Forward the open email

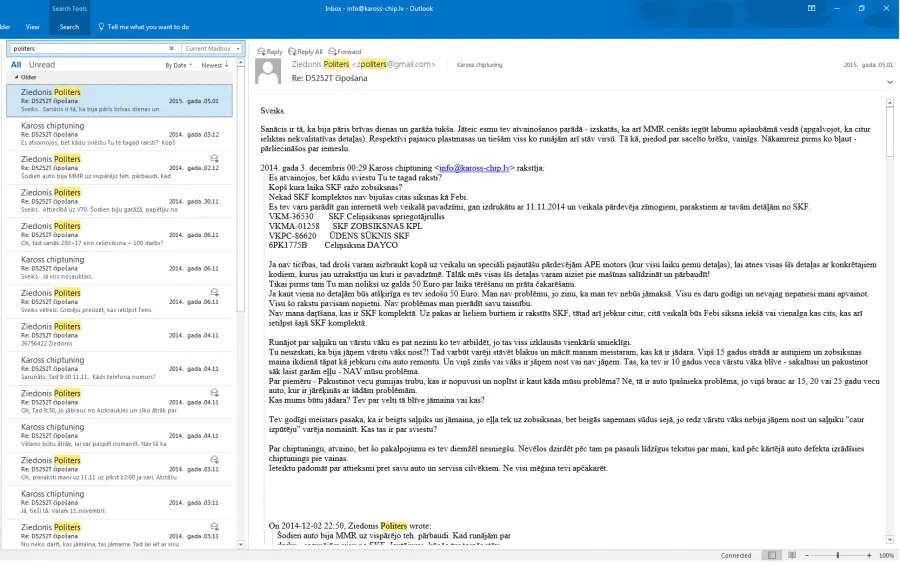click(x=344, y=52)
